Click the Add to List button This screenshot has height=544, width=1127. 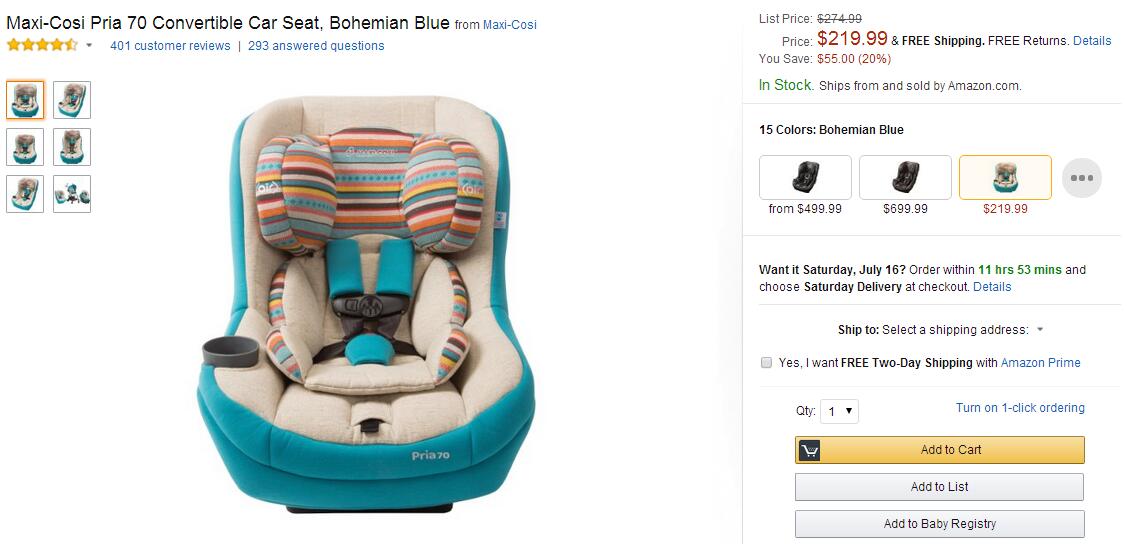[x=939, y=487]
